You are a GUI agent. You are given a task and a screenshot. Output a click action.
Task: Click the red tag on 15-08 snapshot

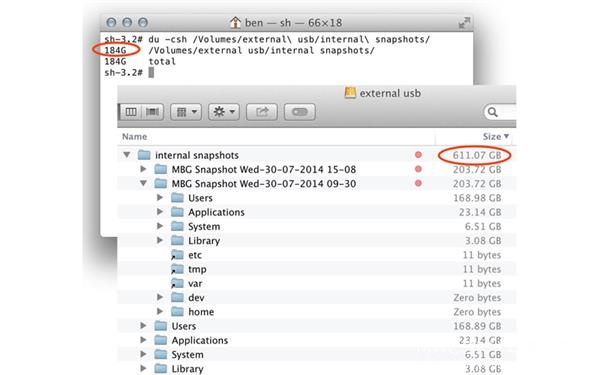pyautogui.click(x=418, y=169)
